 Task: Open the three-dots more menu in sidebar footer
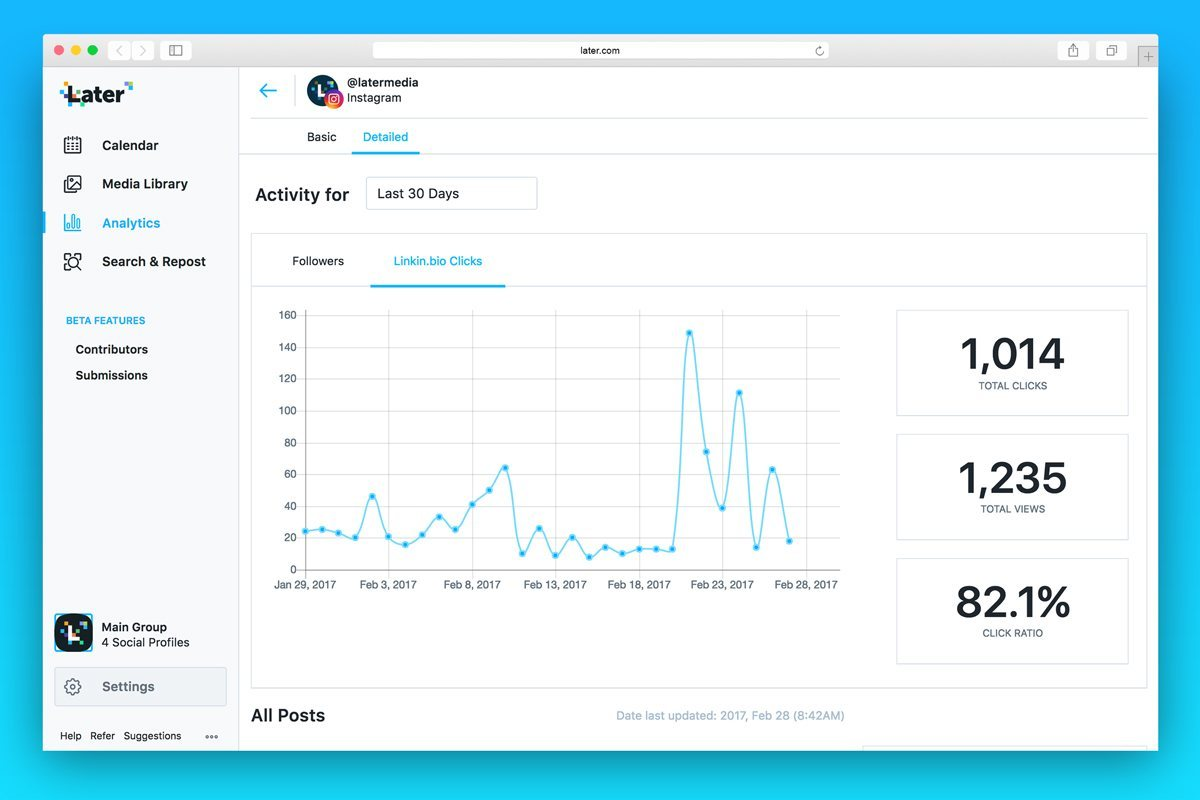click(212, 737)
